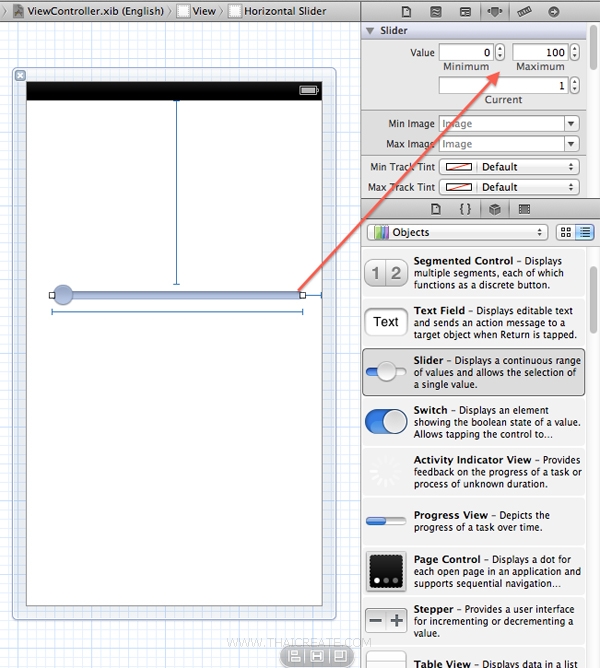This screenshot has width=600, height=668.
Task: Click the slider thumb on canvas
Action: coord(63,295)
